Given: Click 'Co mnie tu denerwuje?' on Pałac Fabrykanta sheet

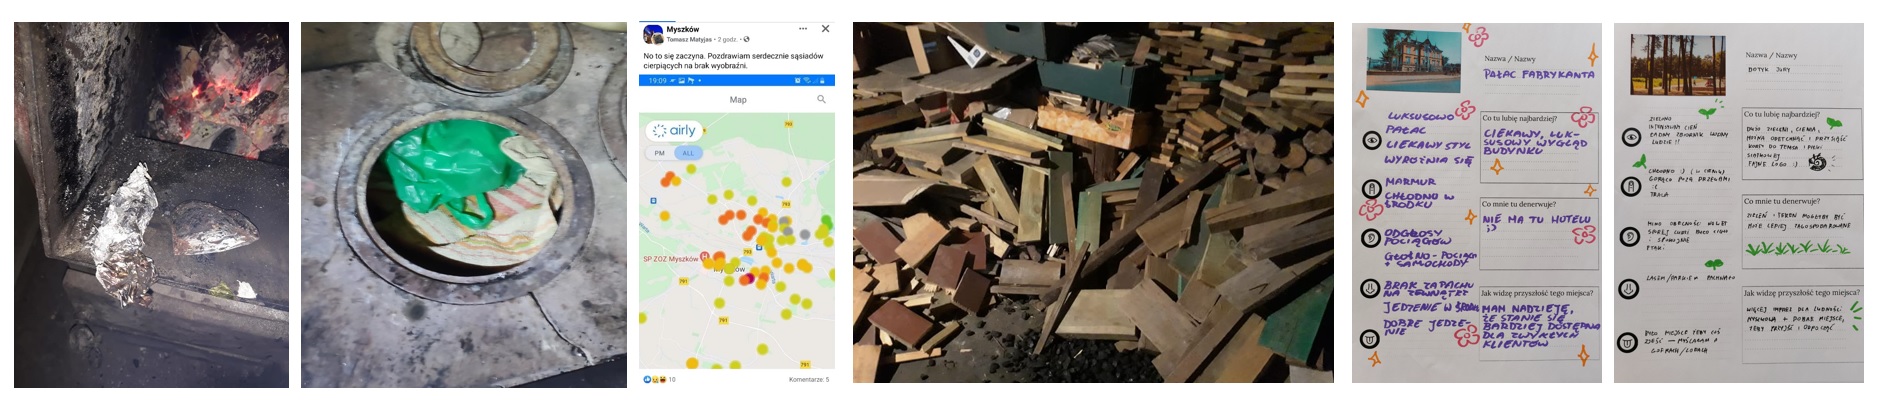Looking at the screenshot, I should 1519,204.
